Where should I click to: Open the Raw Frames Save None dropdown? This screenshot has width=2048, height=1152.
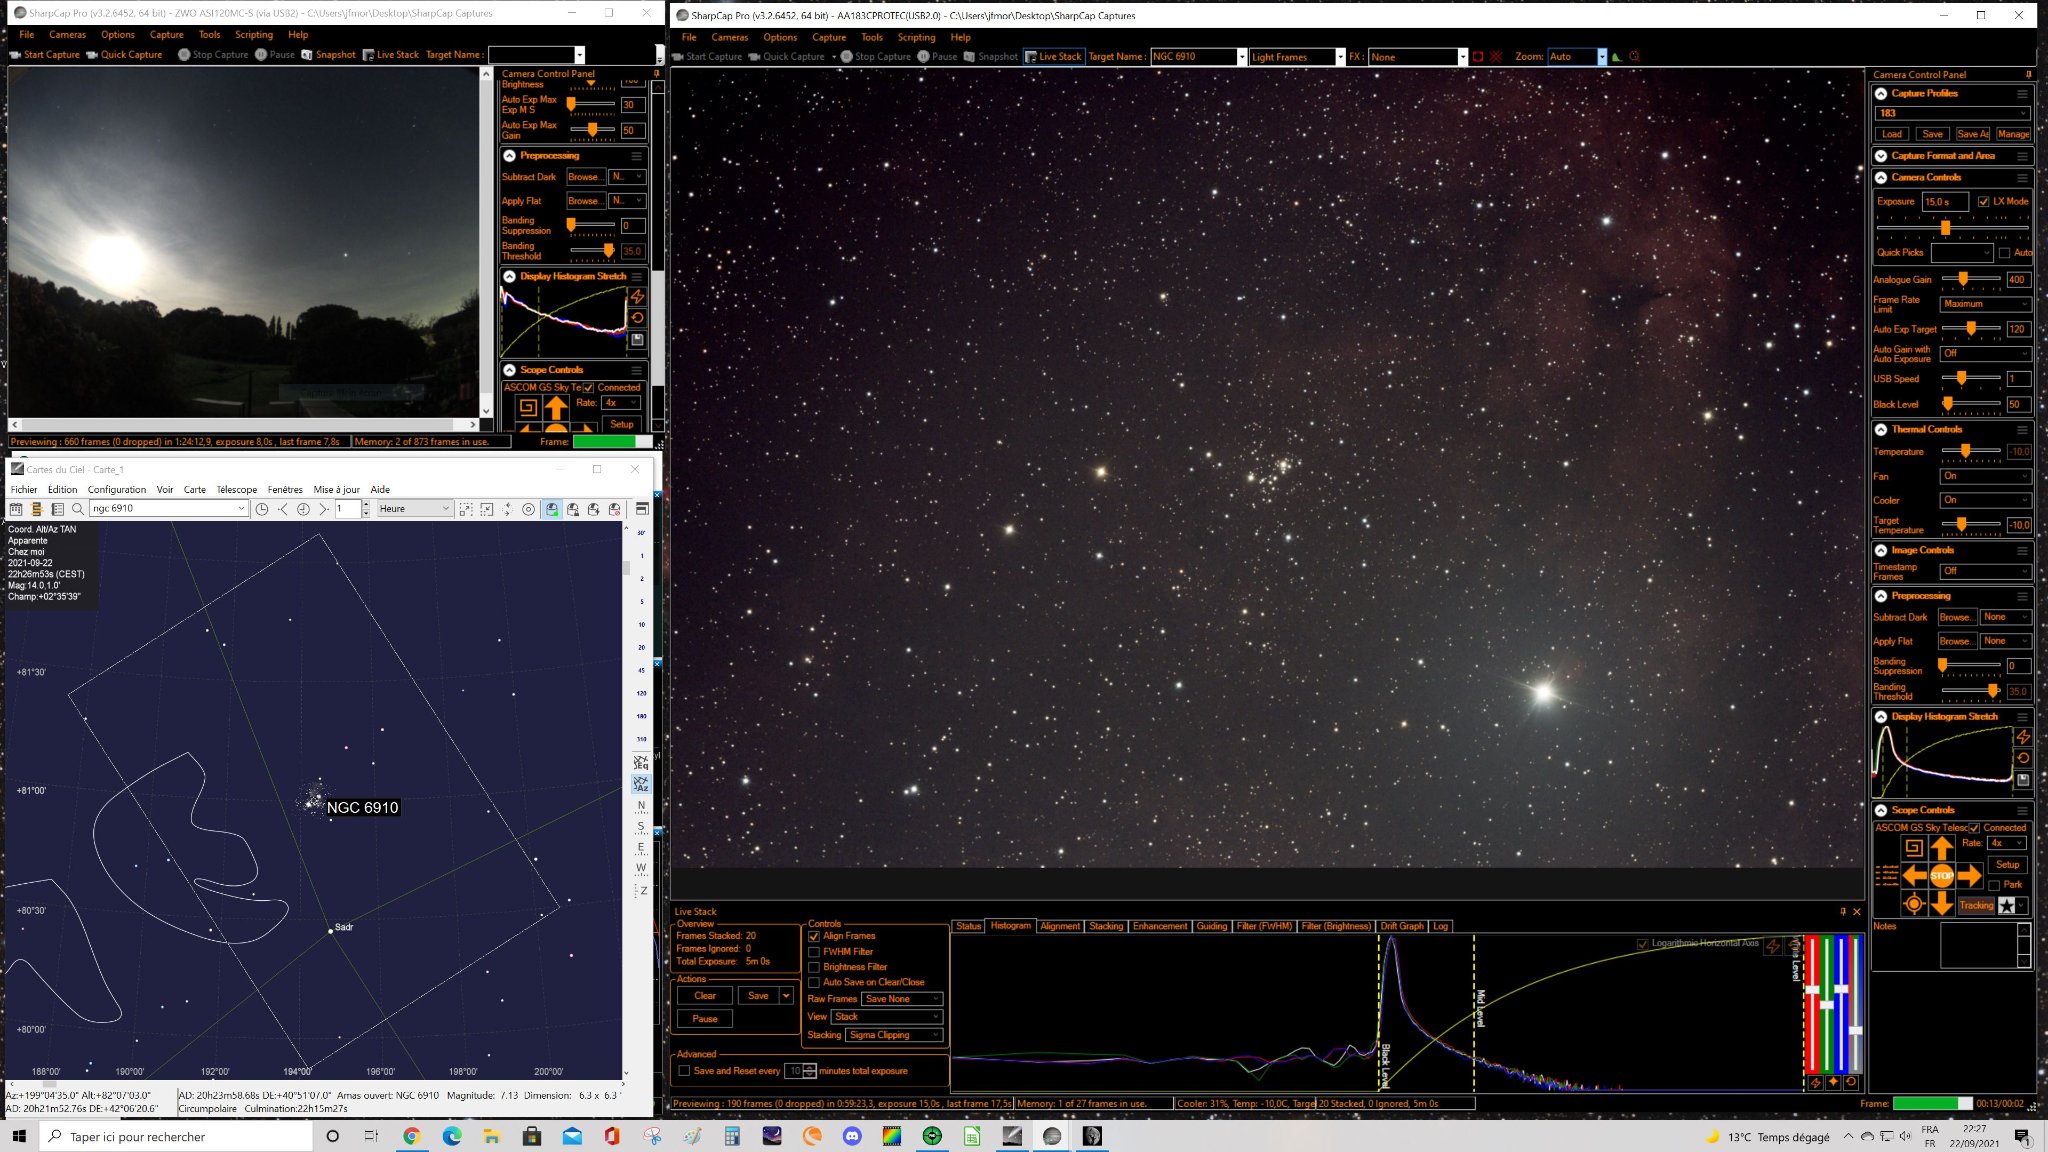click(903, 999)
